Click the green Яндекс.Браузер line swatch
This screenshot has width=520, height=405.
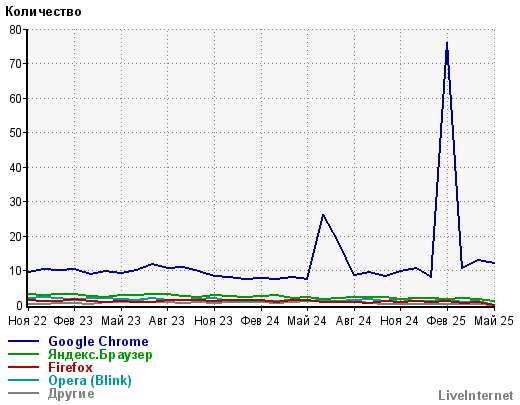click(x=23, y=354)
